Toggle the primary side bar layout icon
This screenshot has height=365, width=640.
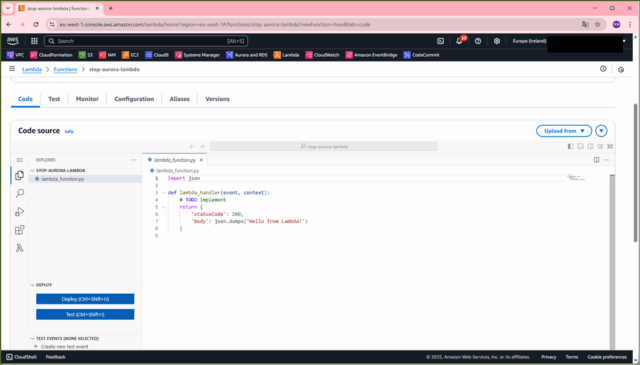pos(571,146)
